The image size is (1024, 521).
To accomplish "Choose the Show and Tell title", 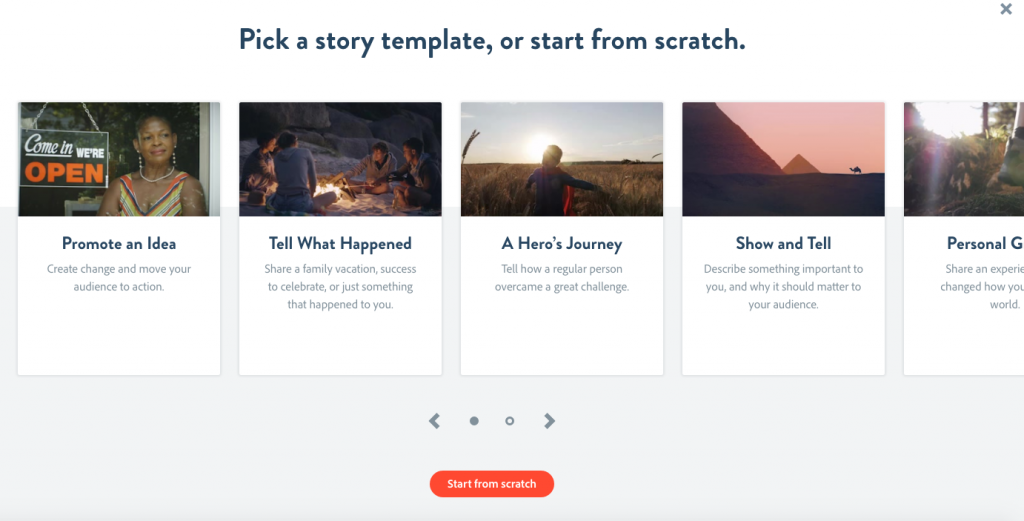I will coord(783,244).
